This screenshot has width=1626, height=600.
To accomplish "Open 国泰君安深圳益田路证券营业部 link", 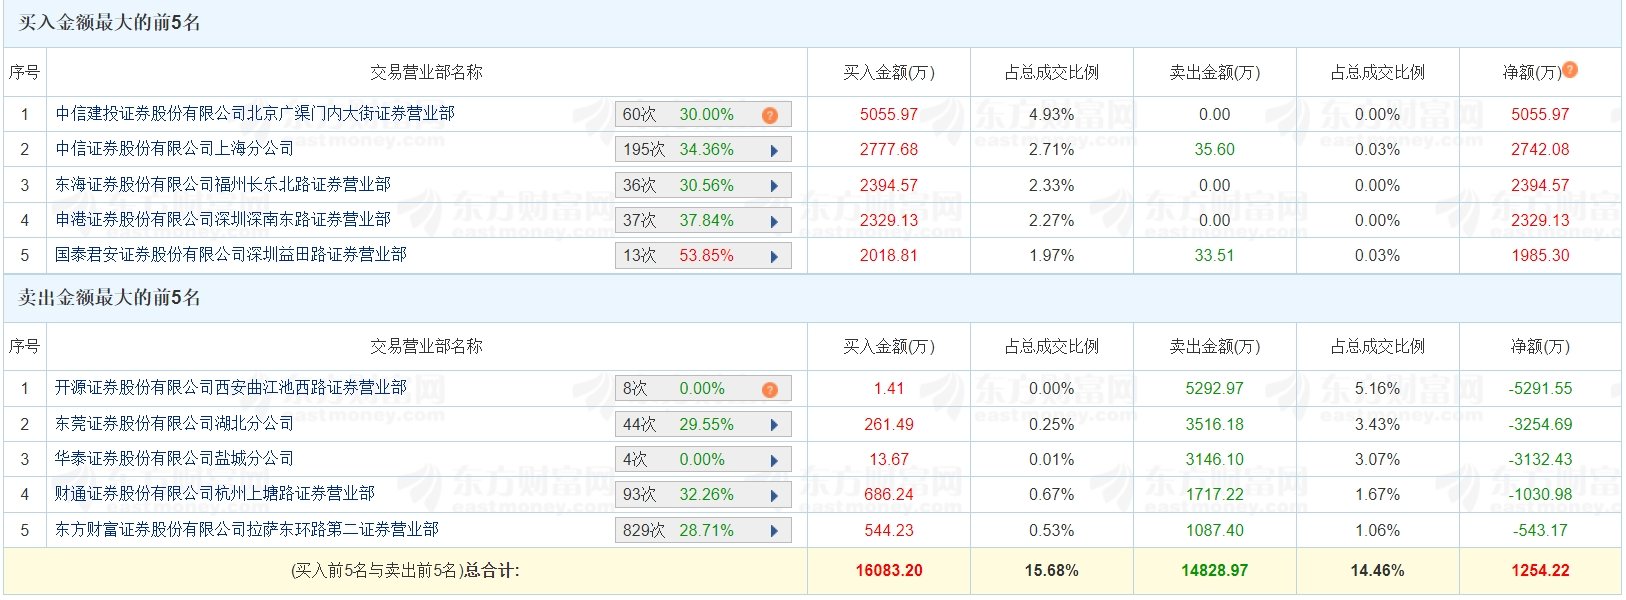I will (231, 255).
